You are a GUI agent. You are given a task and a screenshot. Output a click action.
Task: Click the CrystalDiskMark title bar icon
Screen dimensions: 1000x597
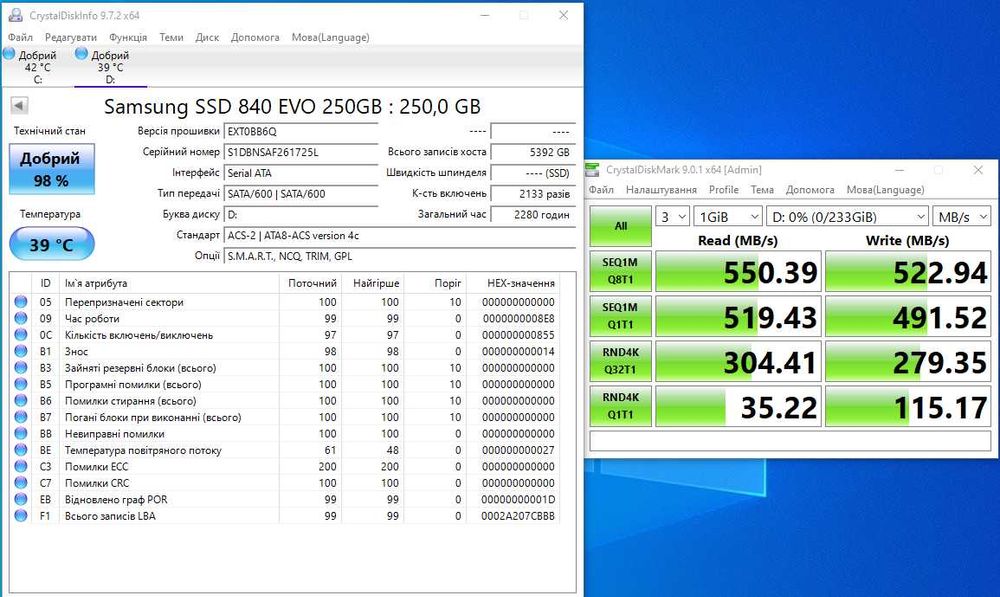click(x=592, y=170)
